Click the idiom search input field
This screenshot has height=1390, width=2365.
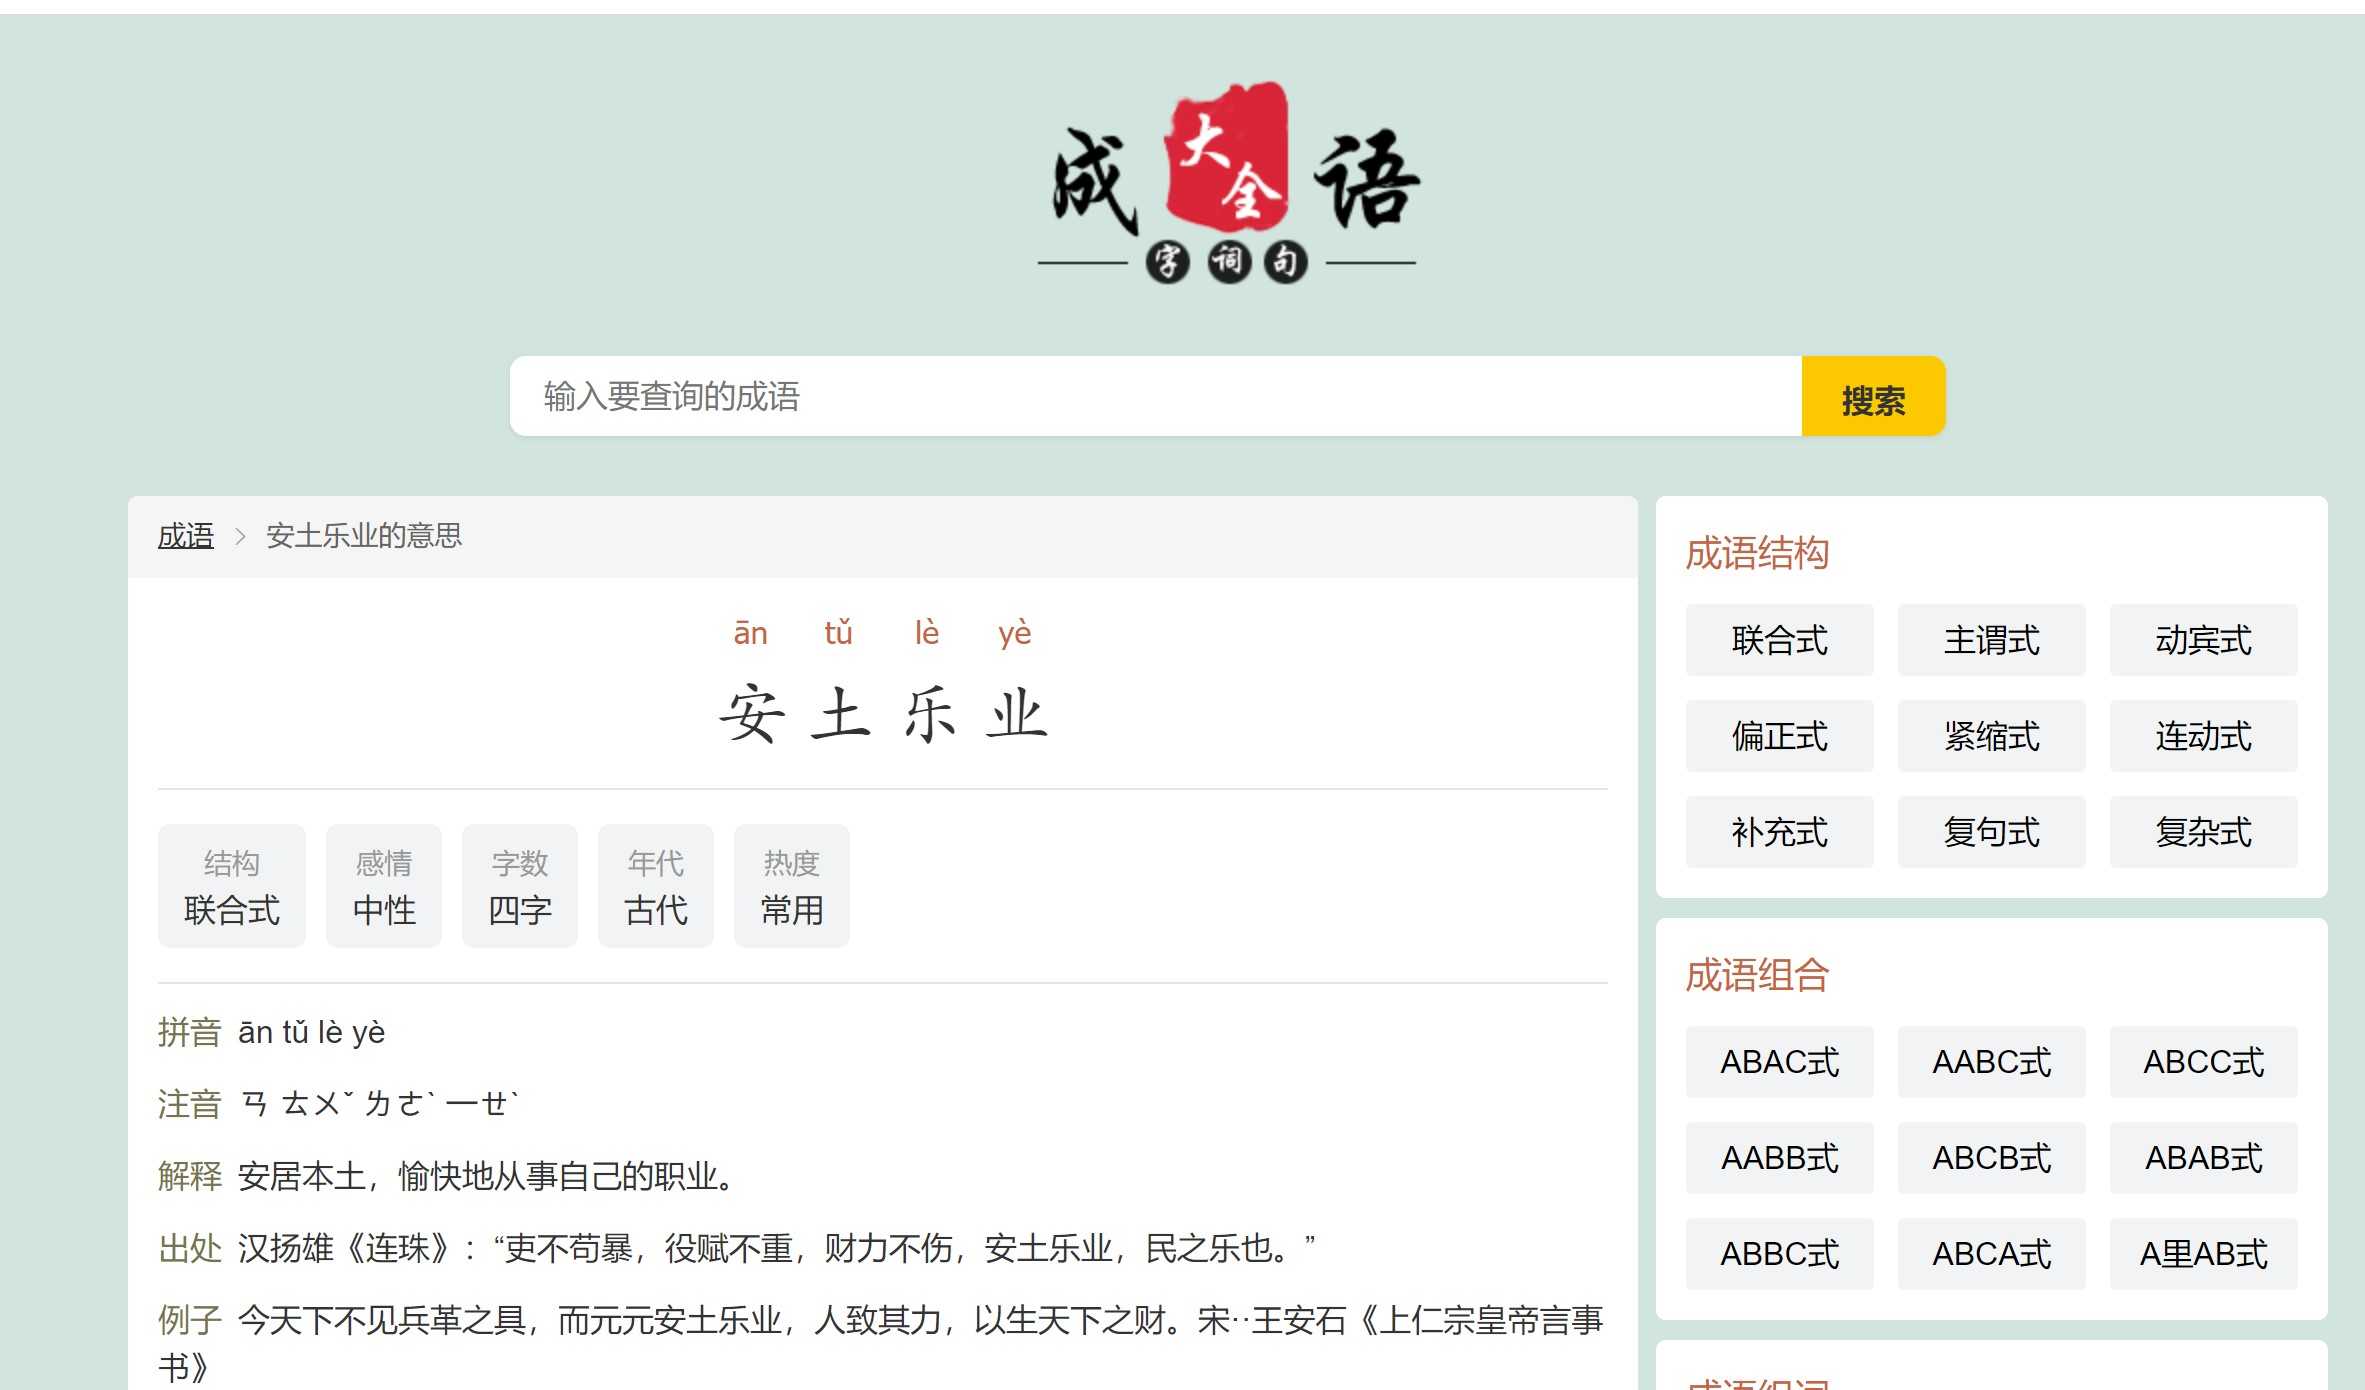[x=1156, y=396]
